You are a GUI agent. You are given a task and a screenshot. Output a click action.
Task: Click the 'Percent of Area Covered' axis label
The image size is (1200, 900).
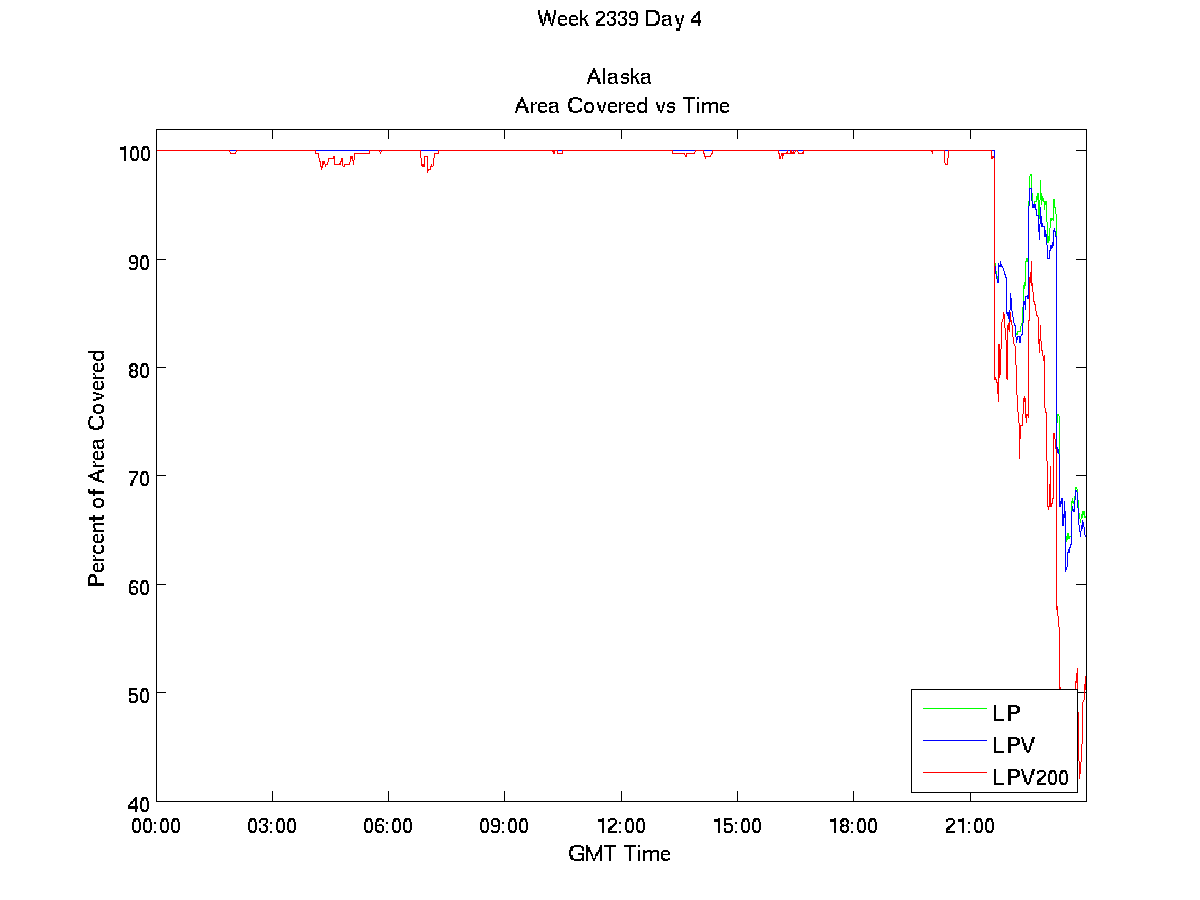tap(97, 468)
